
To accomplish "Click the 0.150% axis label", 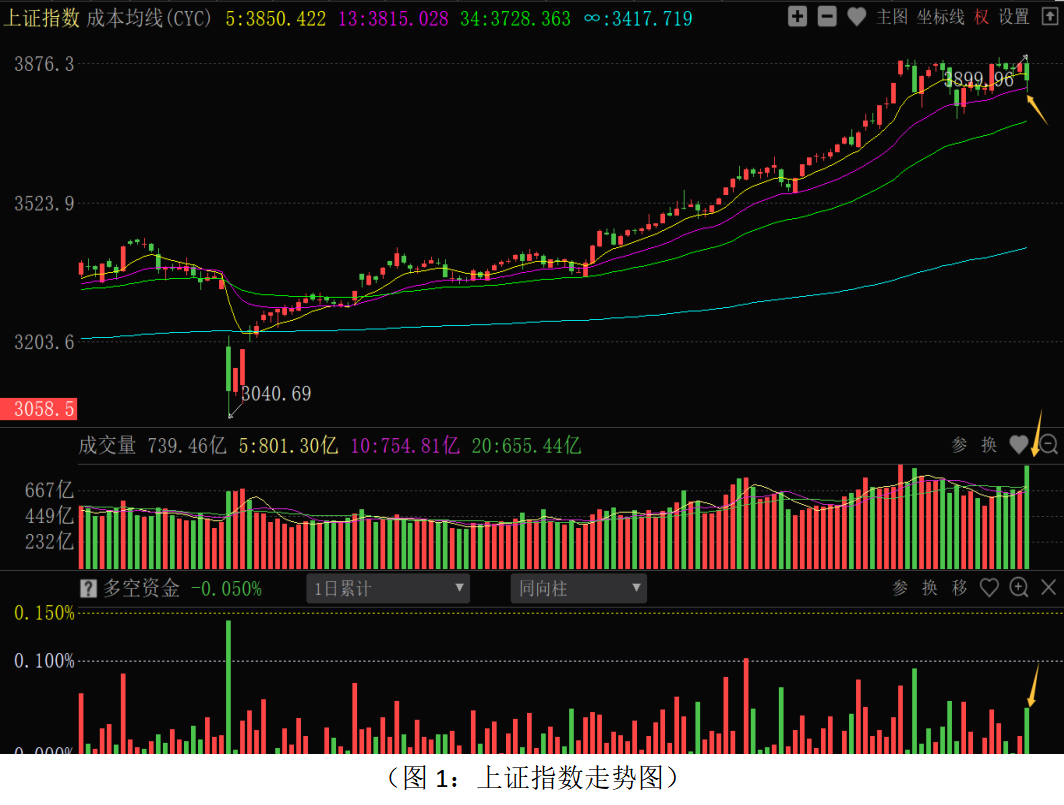I will [x=44, y=613].
